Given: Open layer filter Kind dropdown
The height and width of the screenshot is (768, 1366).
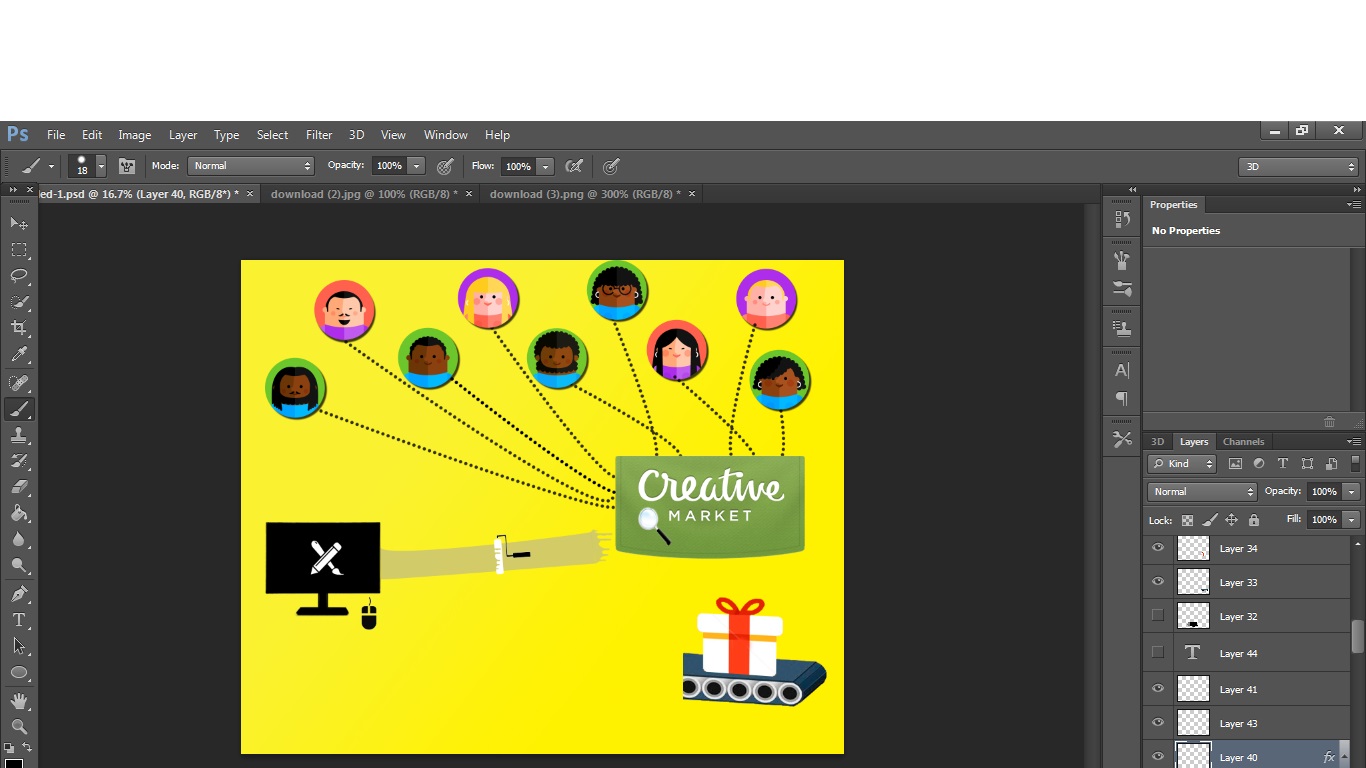Looking at the screenshot, I should pos(1182,463).
